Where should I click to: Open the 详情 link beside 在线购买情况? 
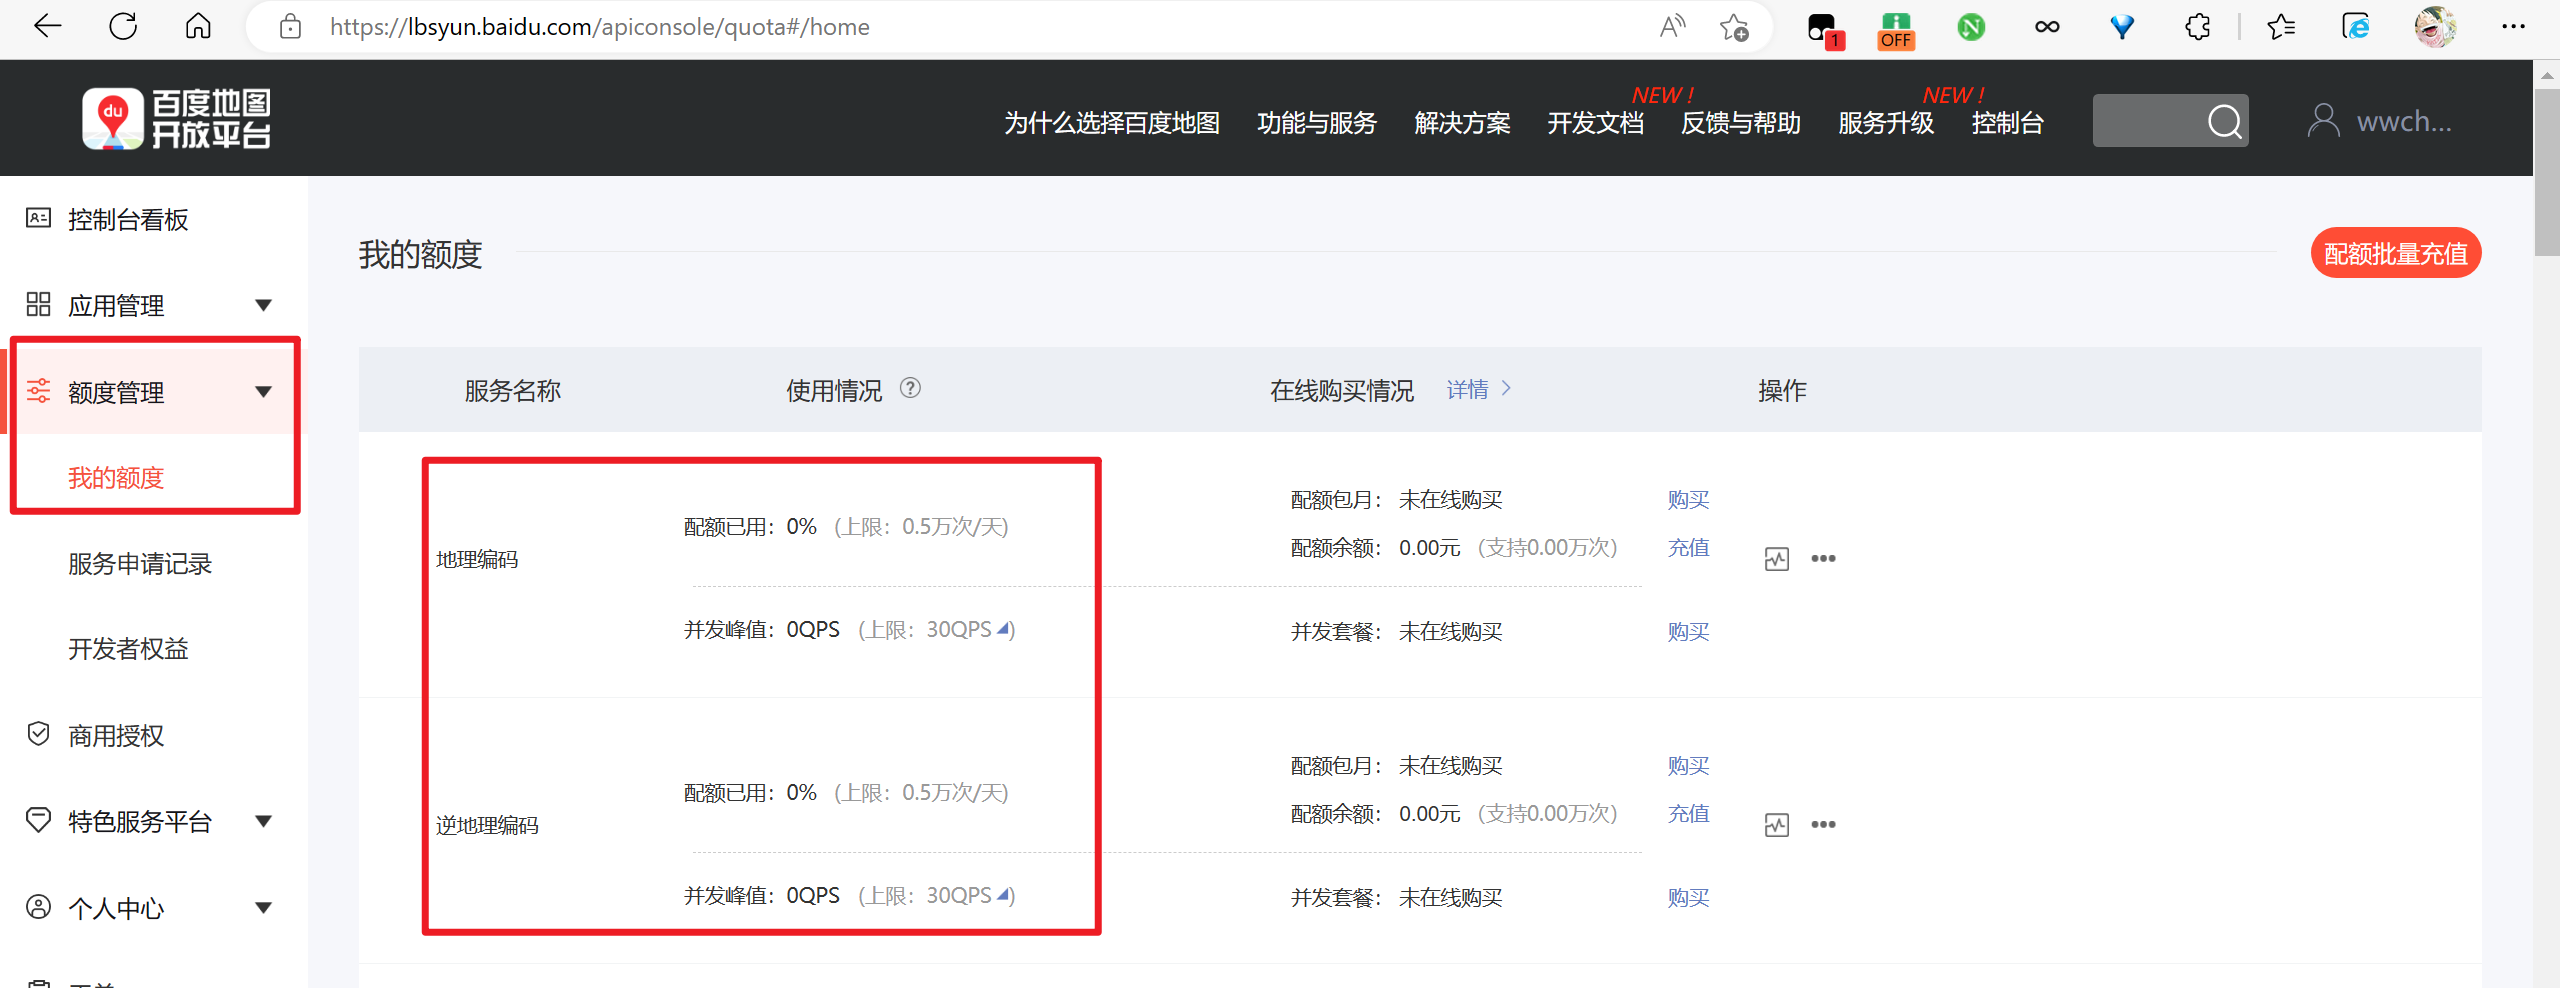coord(1469,389)
